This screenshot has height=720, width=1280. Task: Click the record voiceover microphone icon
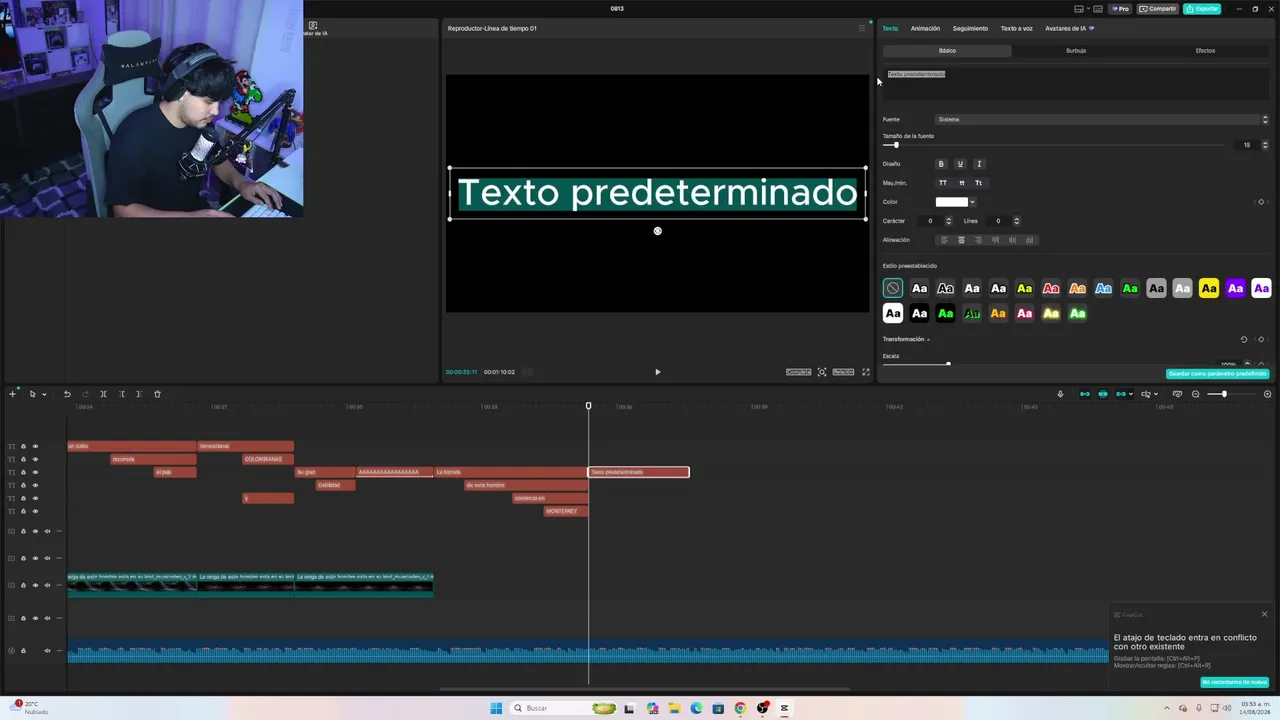pyautogui.click(x=1060, y=394)
